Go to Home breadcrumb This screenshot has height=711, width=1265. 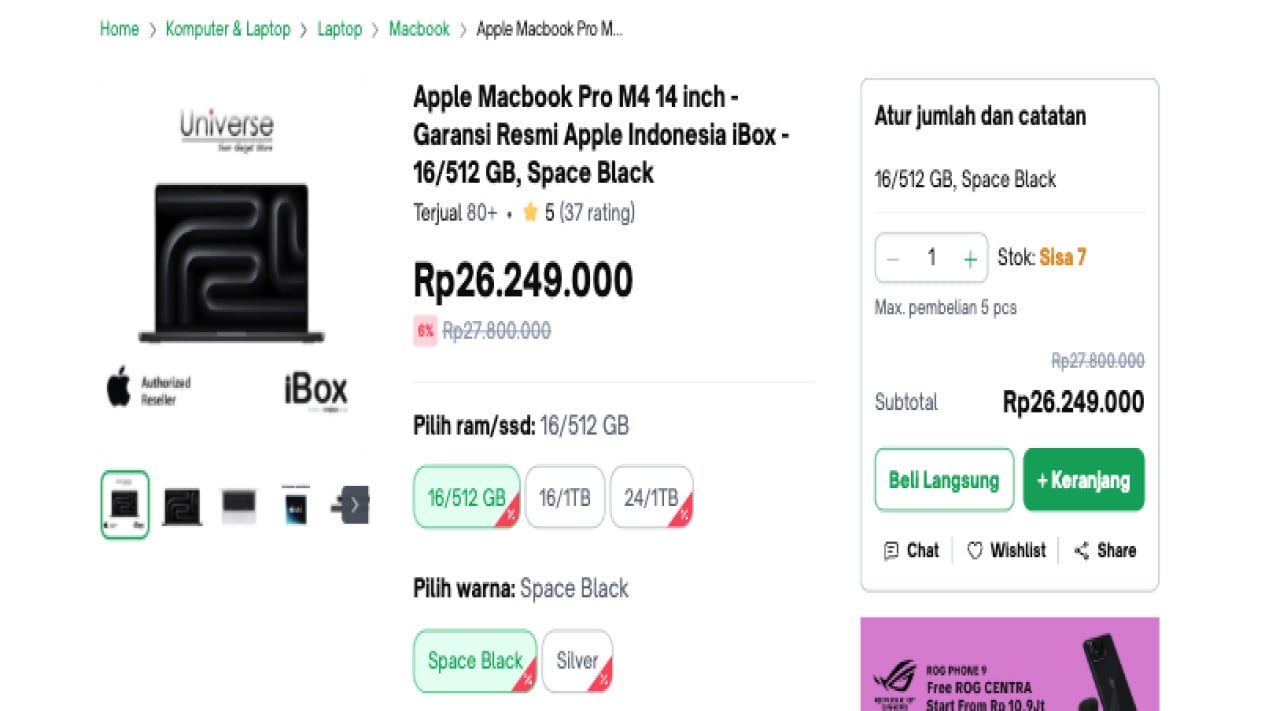click(119, 29)
